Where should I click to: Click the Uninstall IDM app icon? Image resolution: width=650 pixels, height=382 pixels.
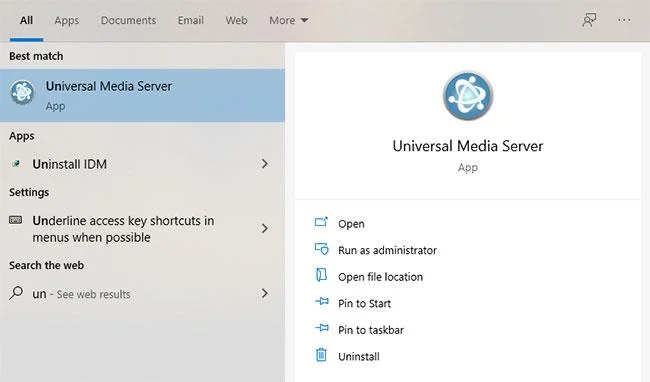tap(16, 164)
